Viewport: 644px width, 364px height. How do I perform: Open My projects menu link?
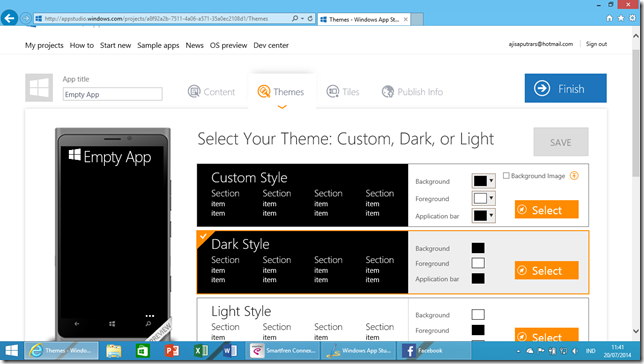point(44,45)
